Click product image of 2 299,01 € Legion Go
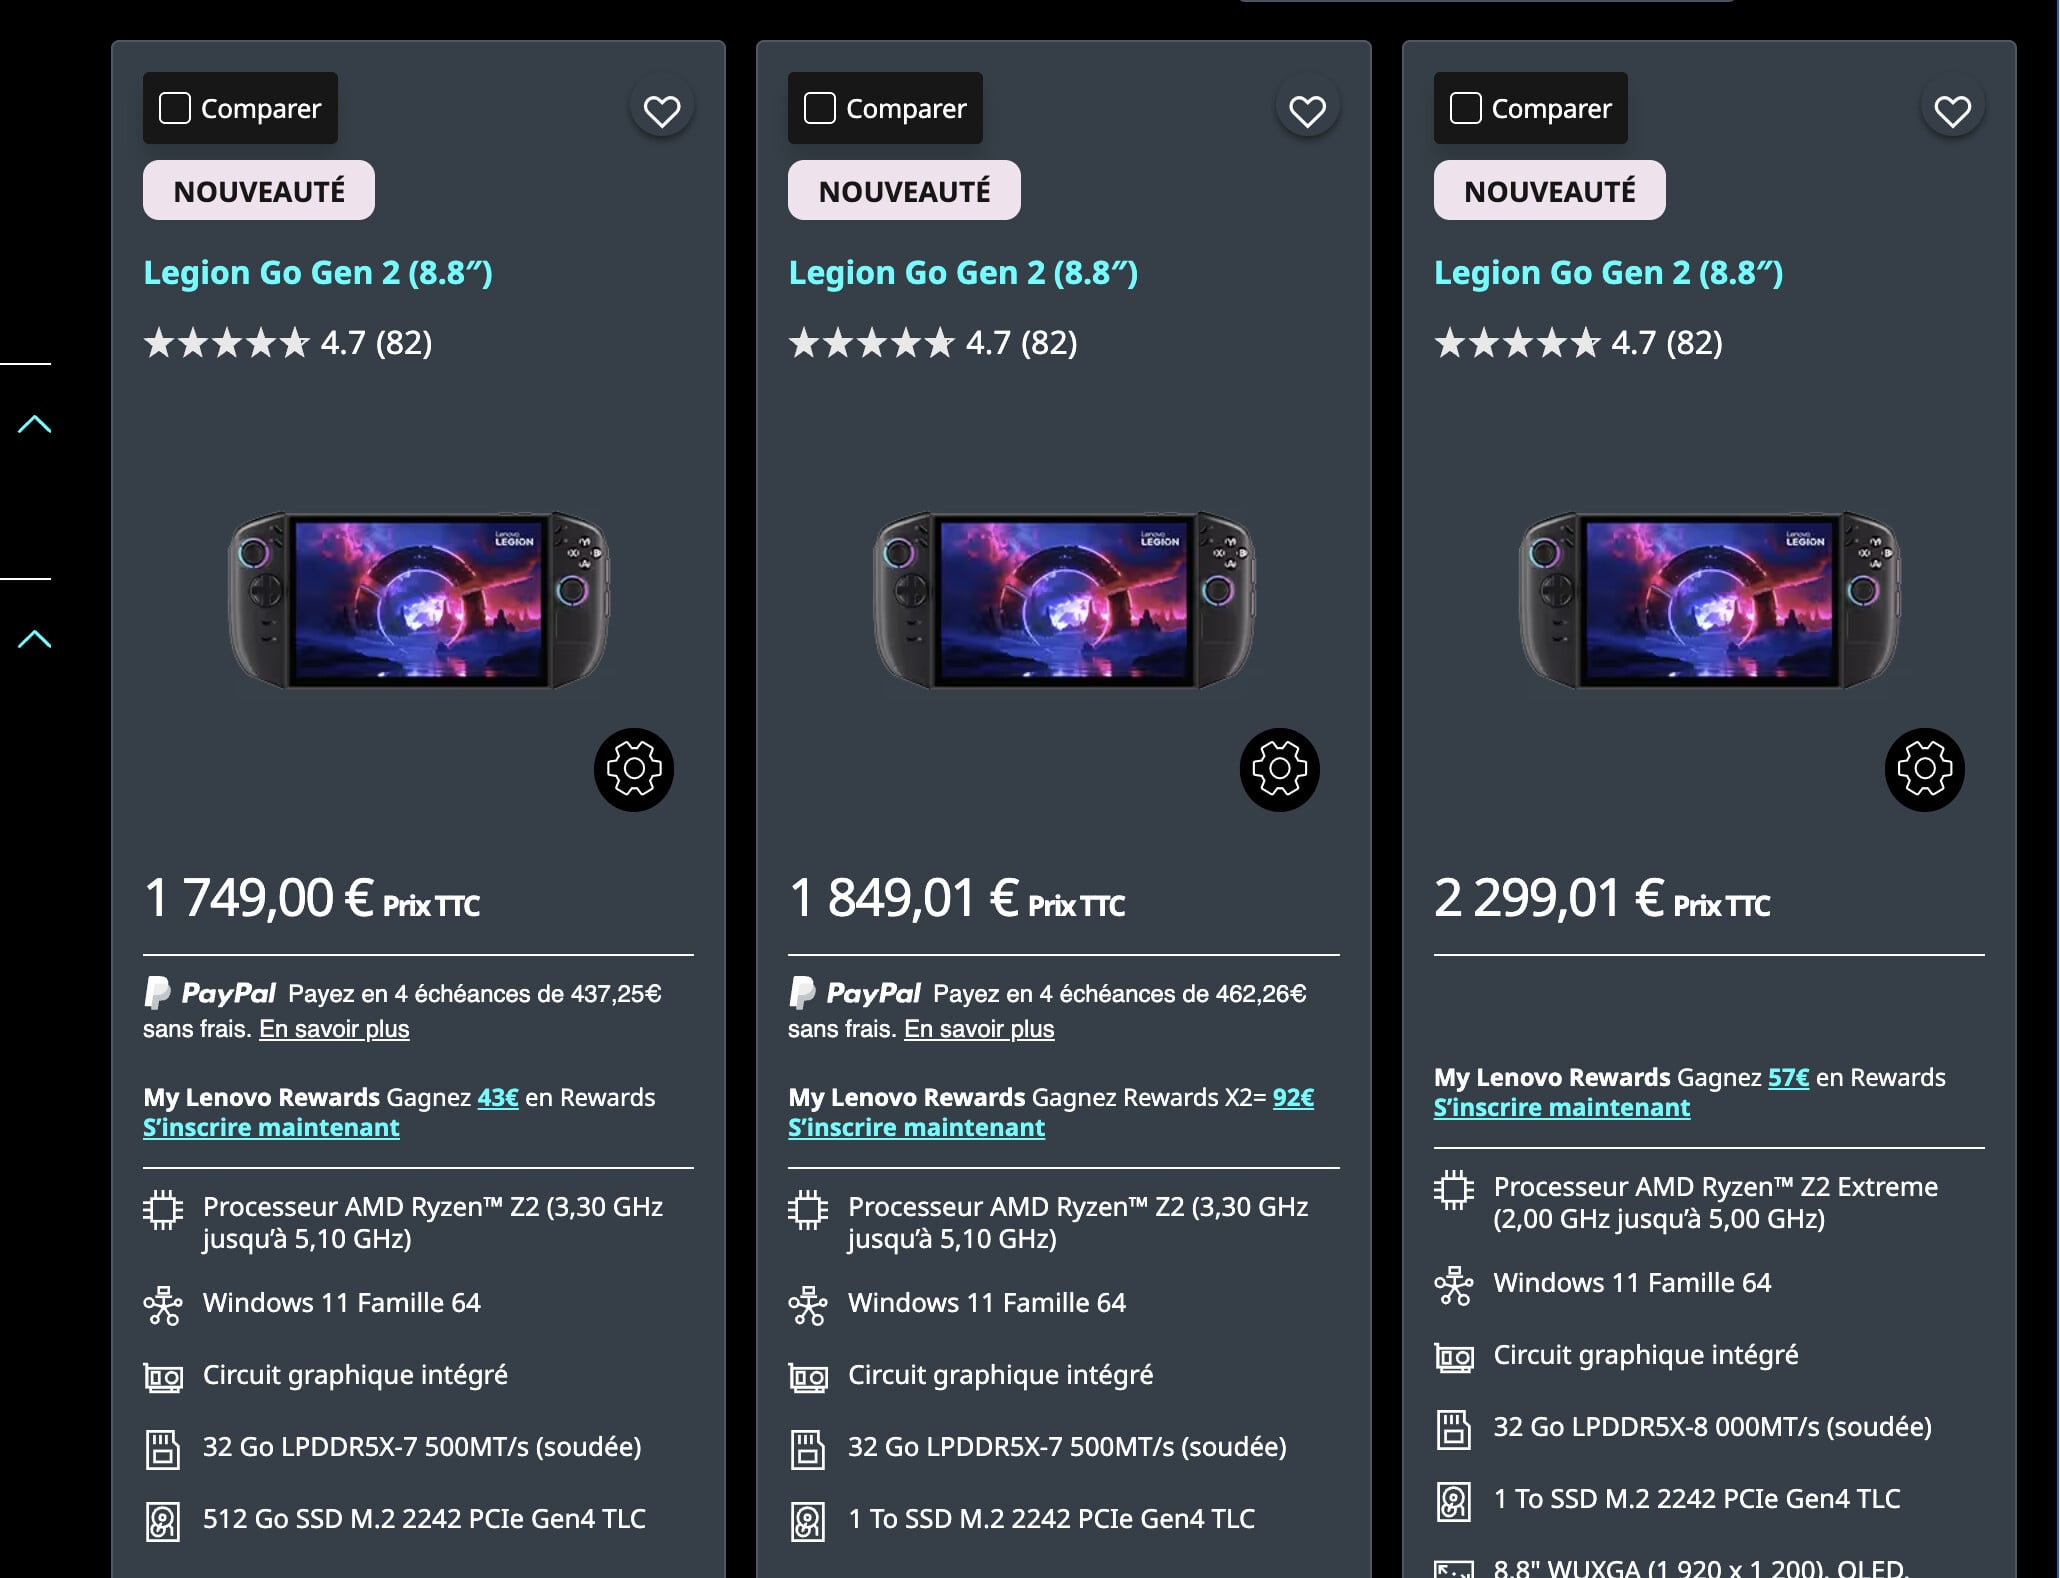The image size is (2060, 1578). pyautogui.click(x=1708, y=600)
